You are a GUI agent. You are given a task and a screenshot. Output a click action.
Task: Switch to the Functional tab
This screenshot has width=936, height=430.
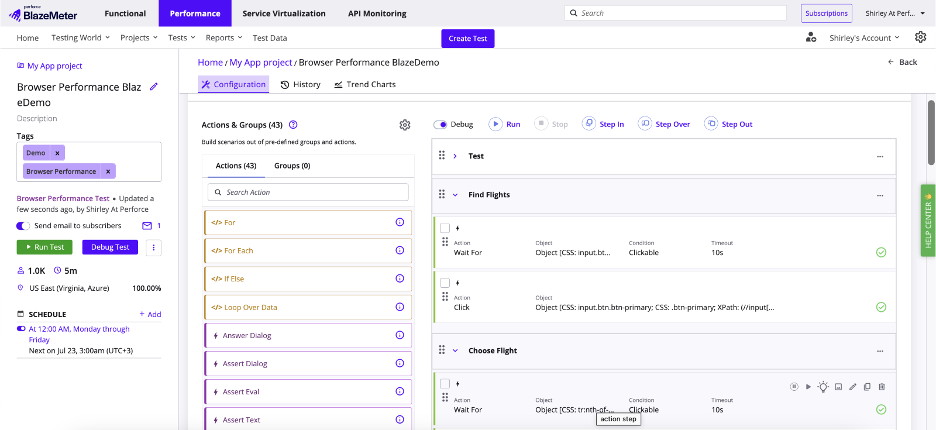[125, 13]
